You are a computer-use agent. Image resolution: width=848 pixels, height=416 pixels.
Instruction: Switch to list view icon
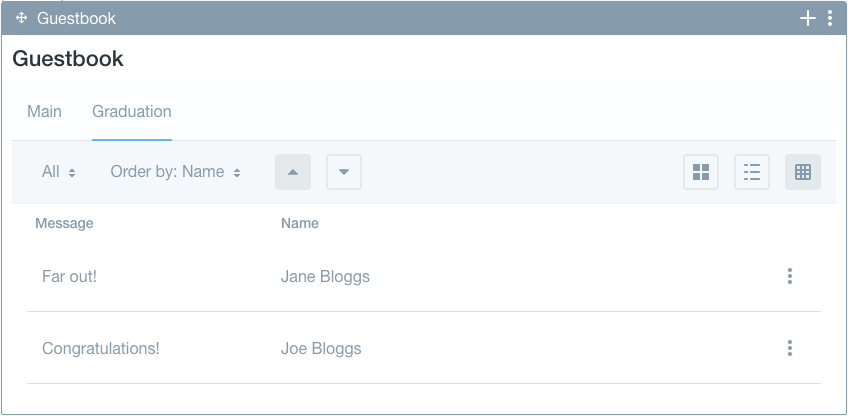[752, 172]
